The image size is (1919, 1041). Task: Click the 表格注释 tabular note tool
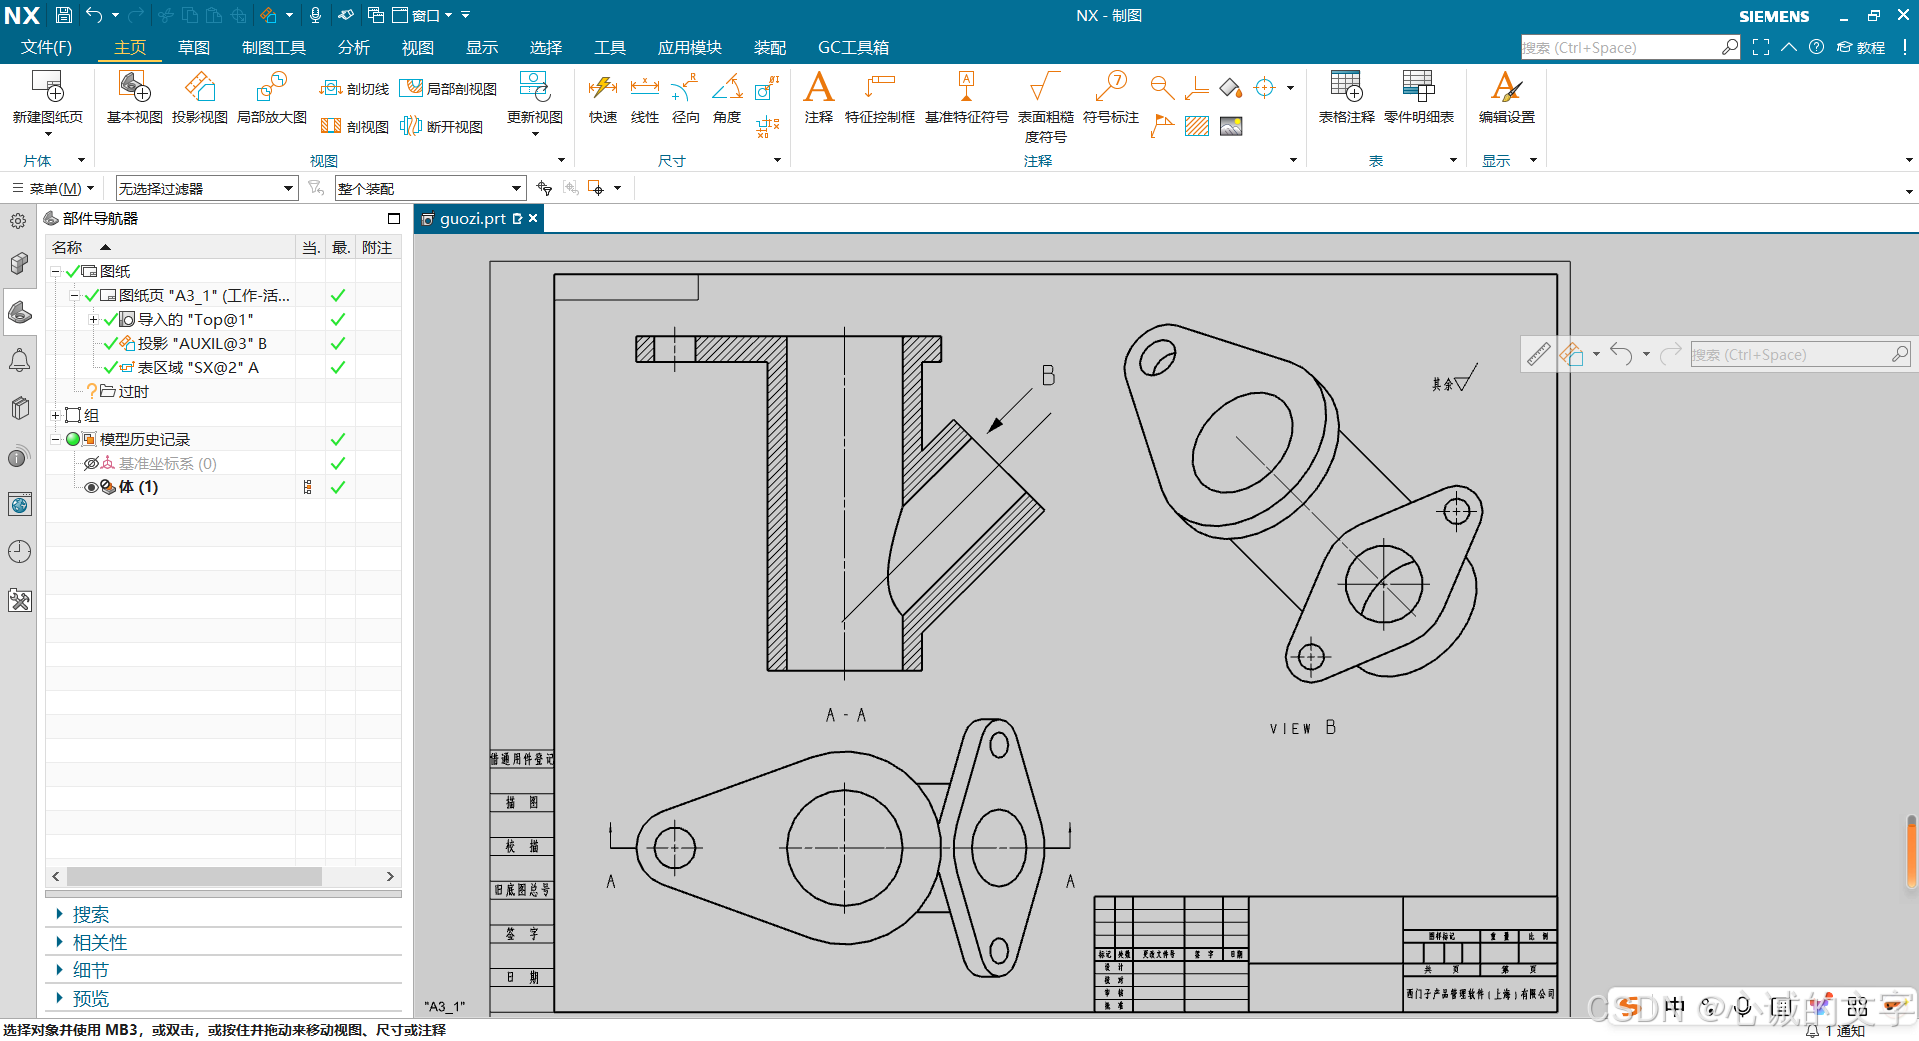[x=1346, y=97]
